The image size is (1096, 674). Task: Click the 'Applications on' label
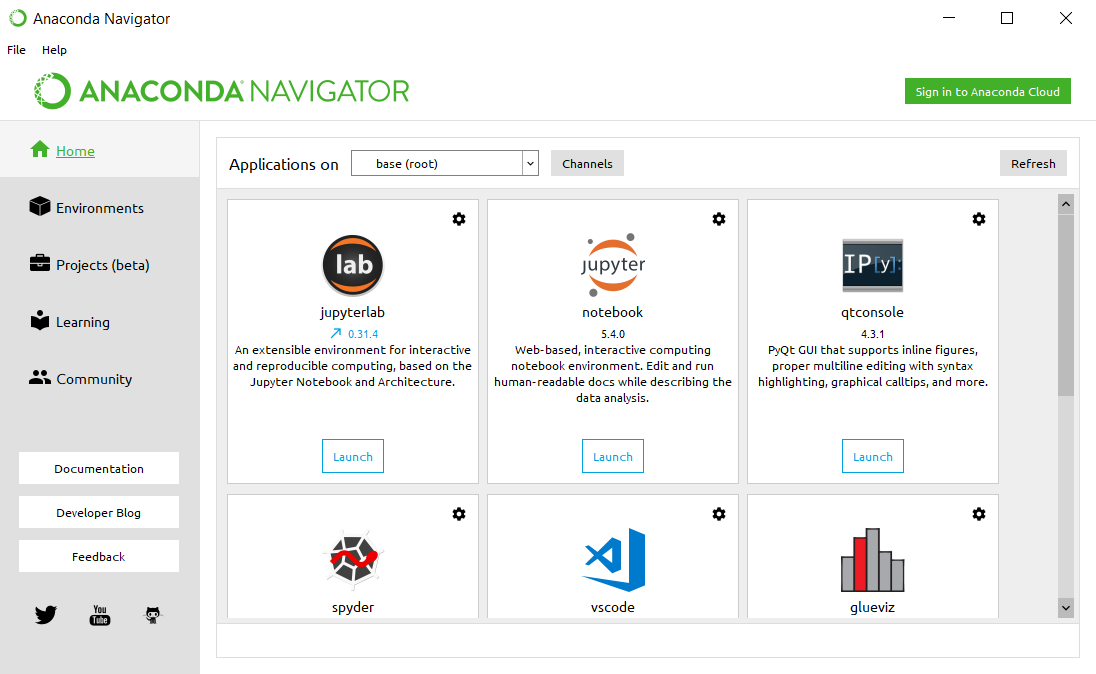pos(284,164)
